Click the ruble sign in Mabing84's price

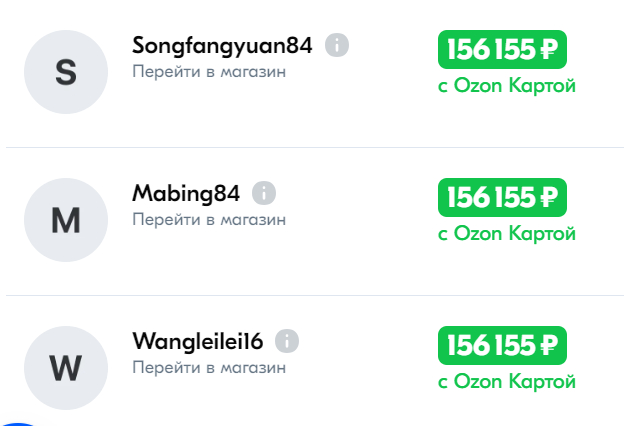tap(549, 197)
